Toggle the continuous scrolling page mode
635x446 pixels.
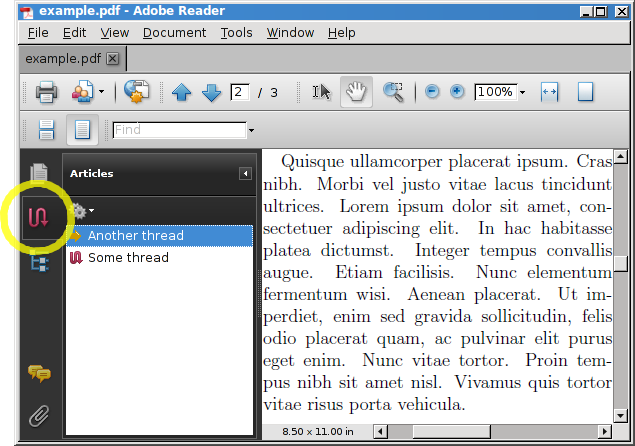pyautogui.click(x=83, y=130)
